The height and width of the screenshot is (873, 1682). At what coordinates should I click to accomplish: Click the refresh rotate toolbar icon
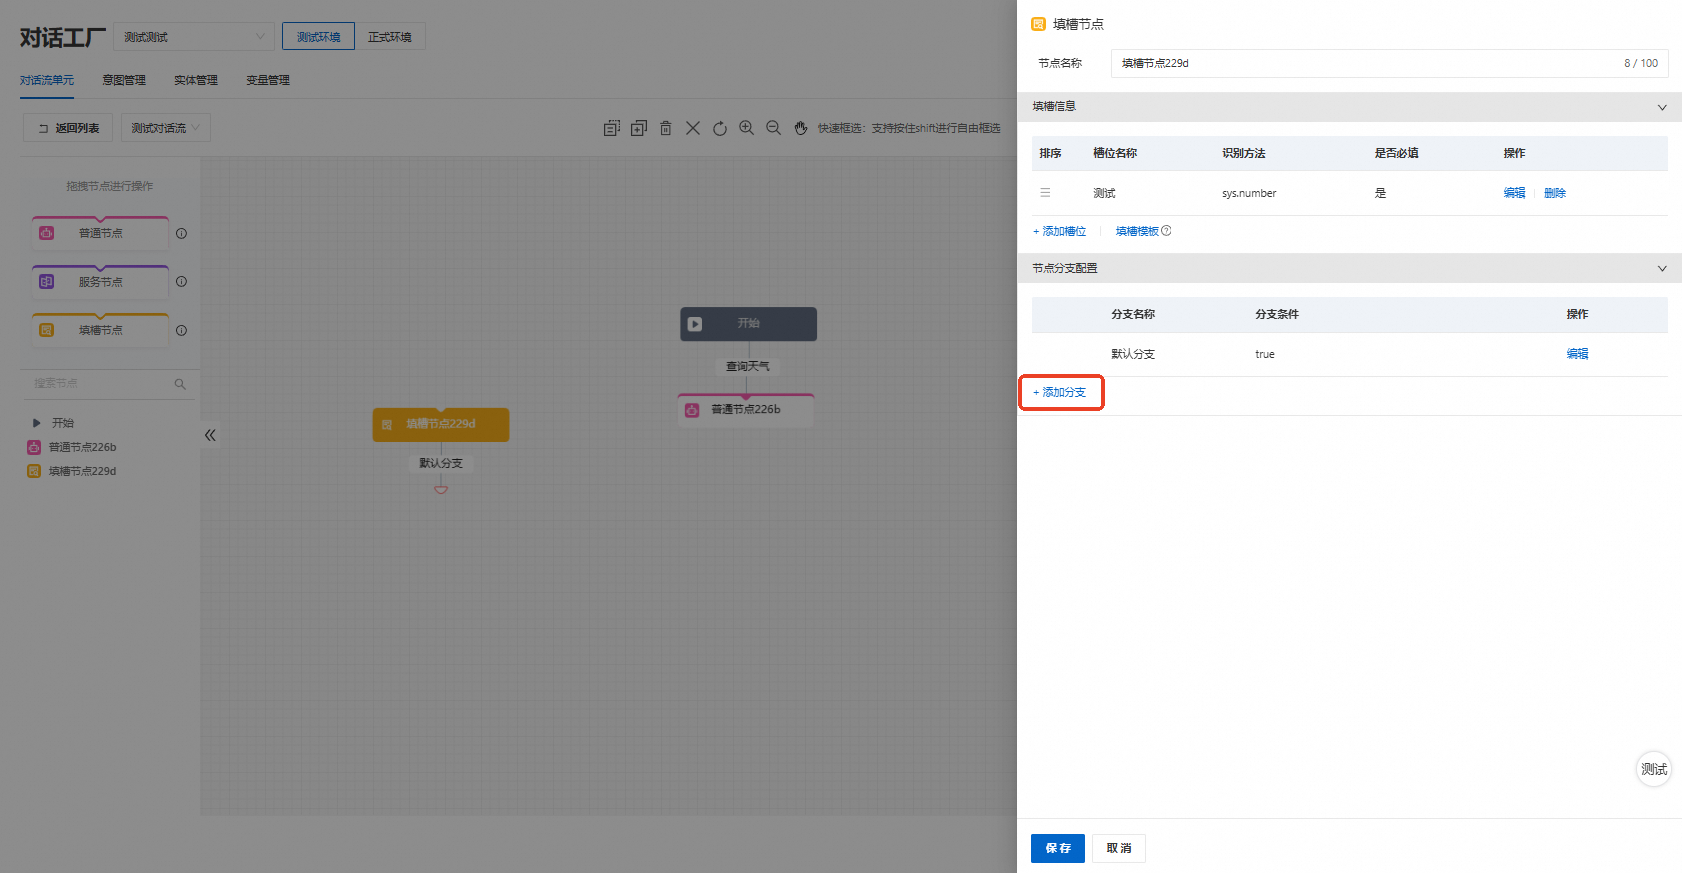(x=720, y=128)
